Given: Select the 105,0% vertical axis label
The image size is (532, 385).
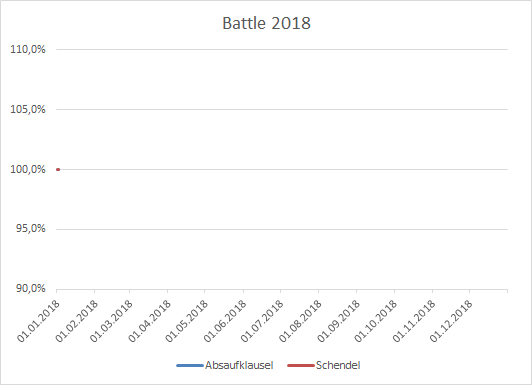Looking at the screenshot, I should point(28,109).
